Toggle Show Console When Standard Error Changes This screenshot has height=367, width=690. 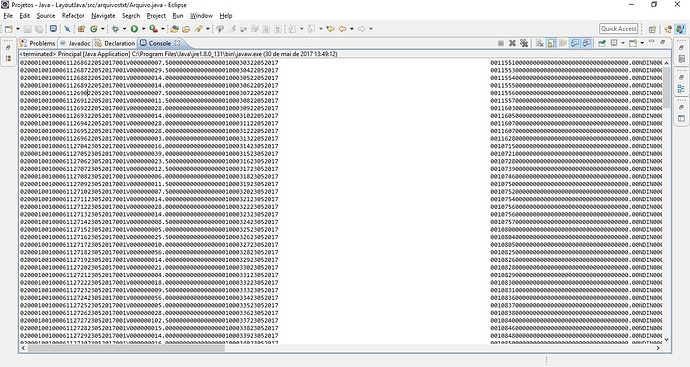click(587, 43)
